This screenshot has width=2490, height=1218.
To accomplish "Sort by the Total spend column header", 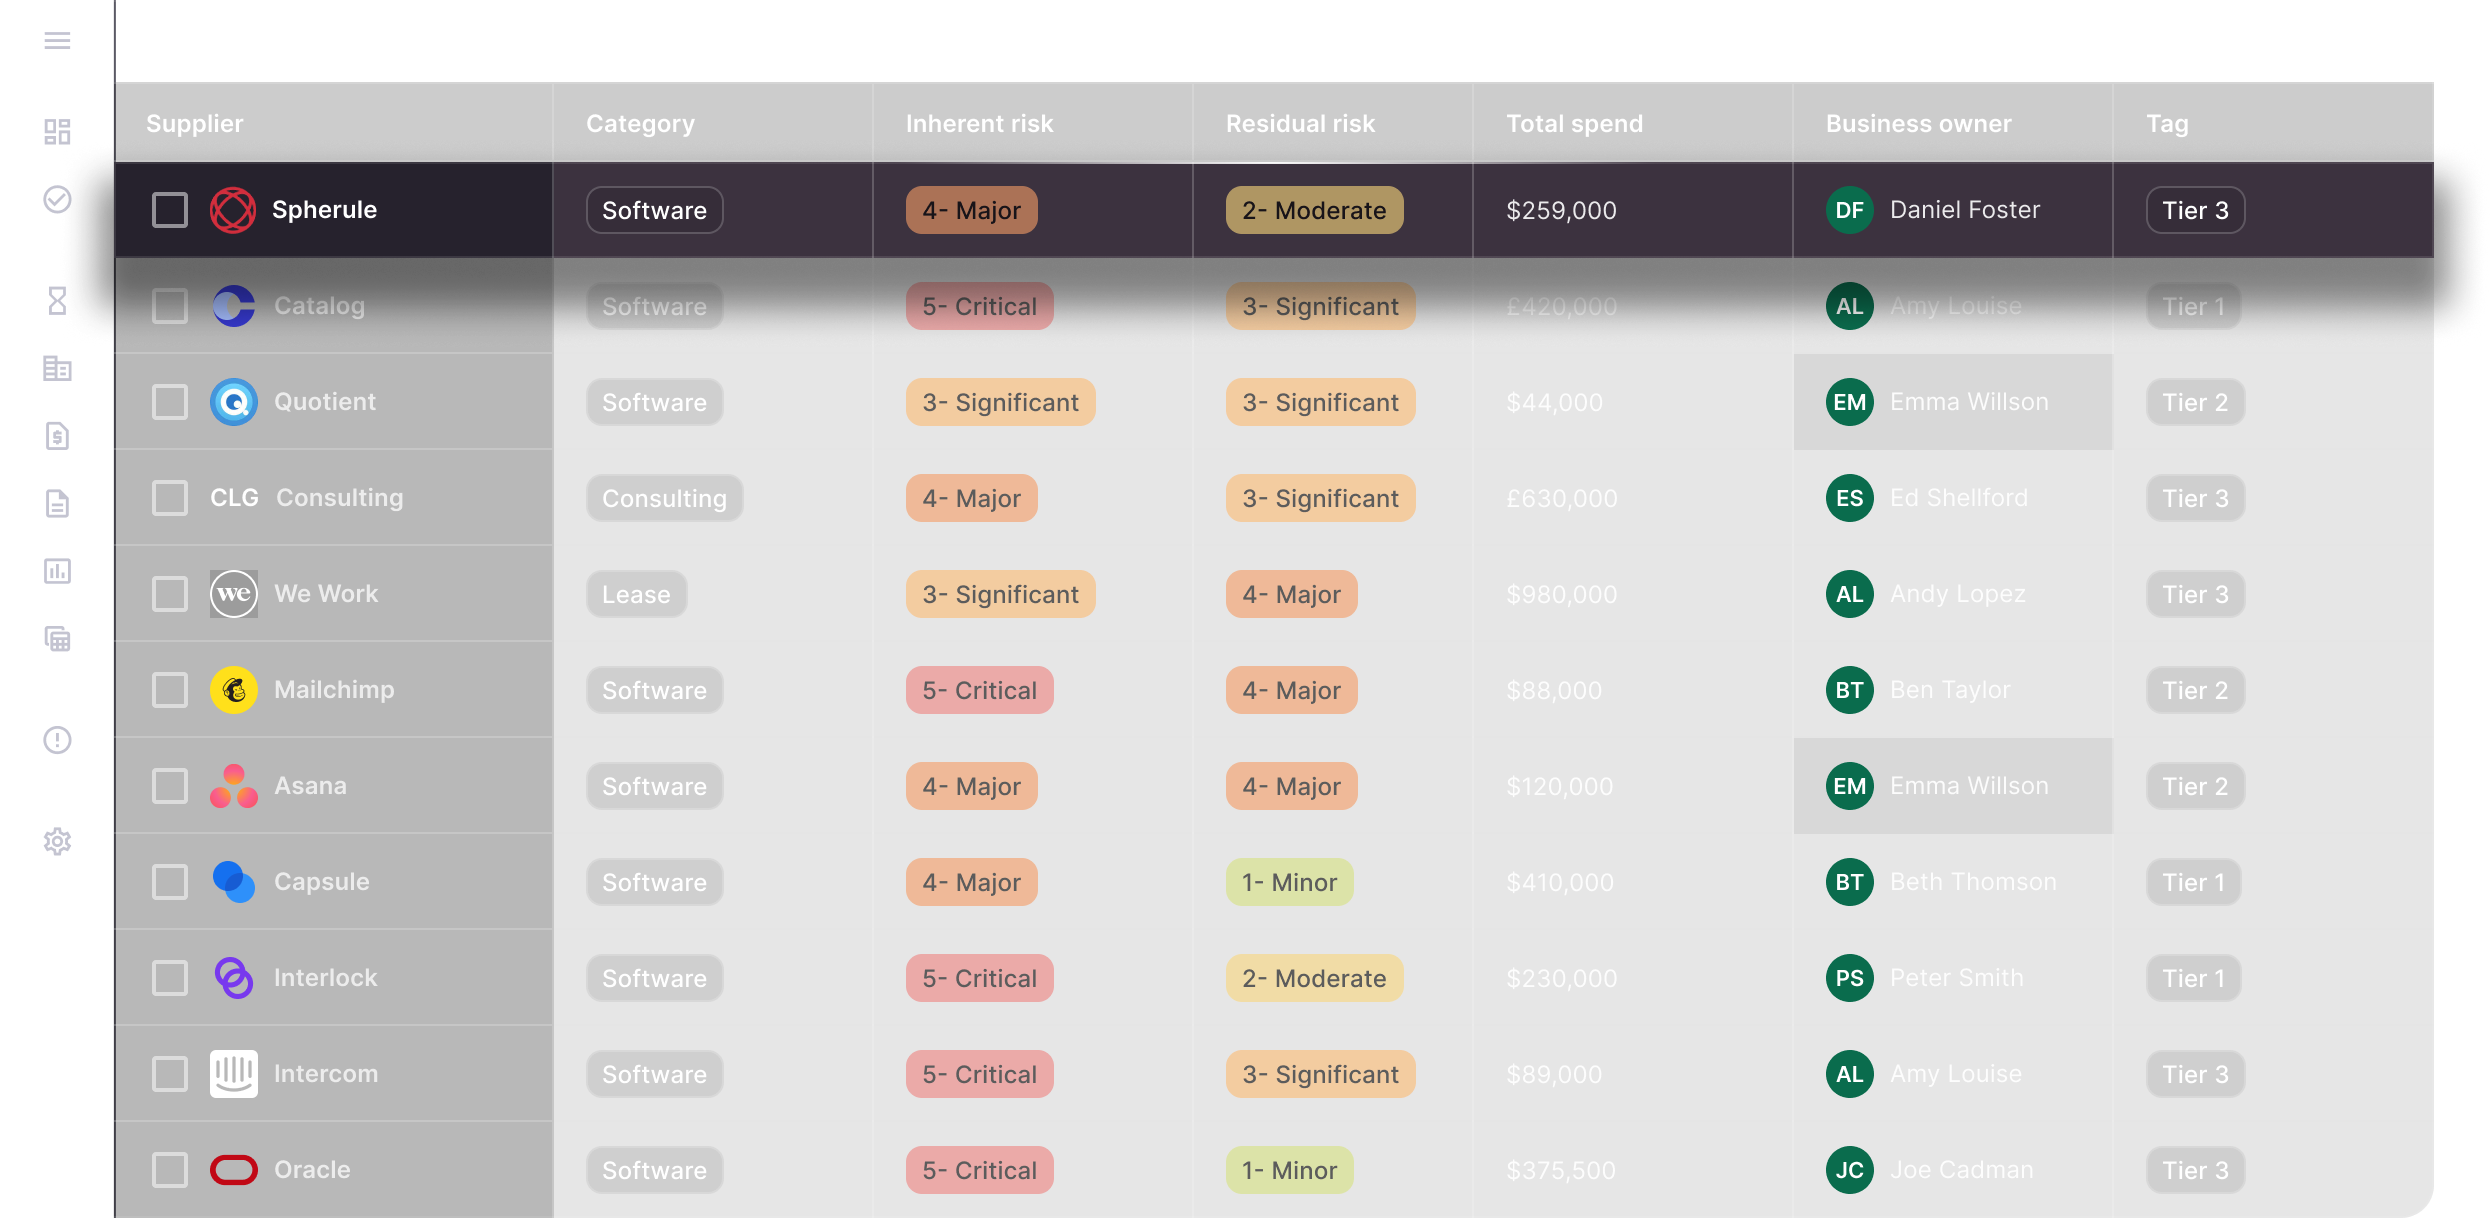I will click(1574, 124).
